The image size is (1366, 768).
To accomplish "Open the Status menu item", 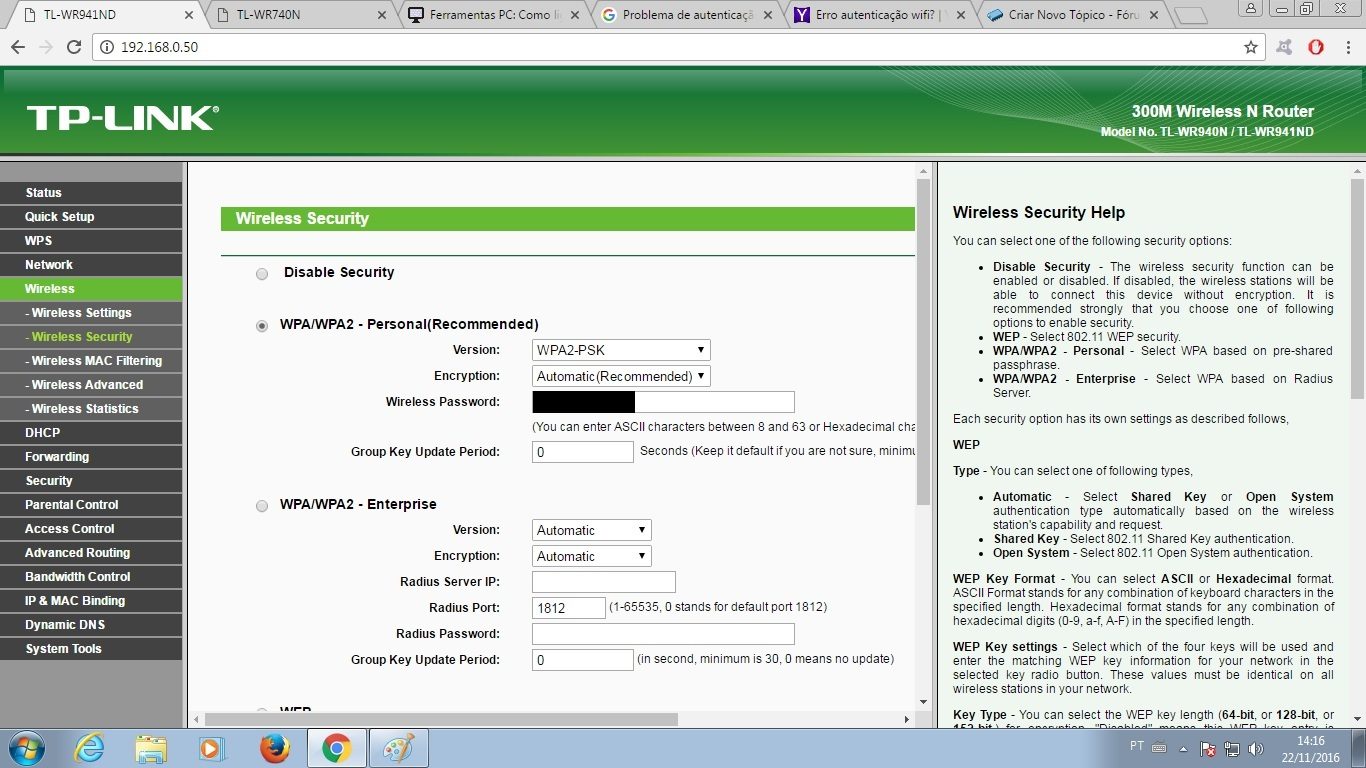I will 91,193.
